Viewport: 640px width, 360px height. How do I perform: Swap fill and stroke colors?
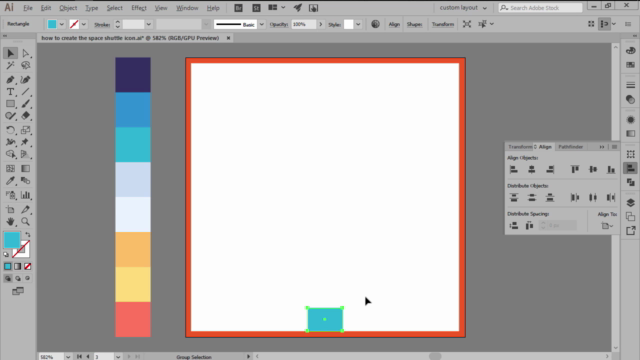(28, 235)
